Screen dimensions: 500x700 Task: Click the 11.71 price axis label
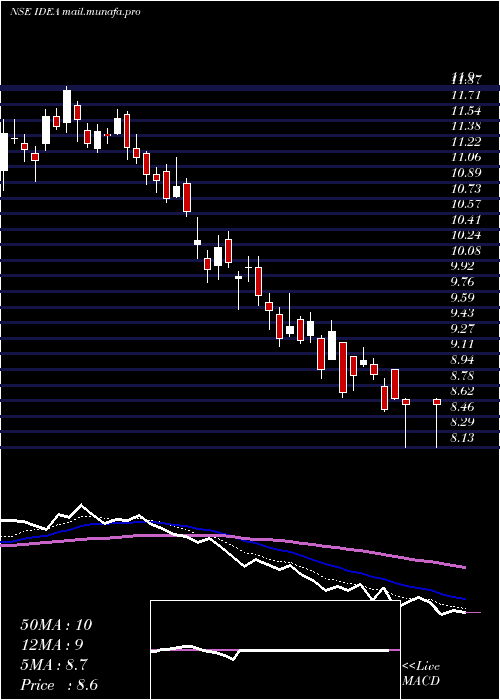pos(466,95)
